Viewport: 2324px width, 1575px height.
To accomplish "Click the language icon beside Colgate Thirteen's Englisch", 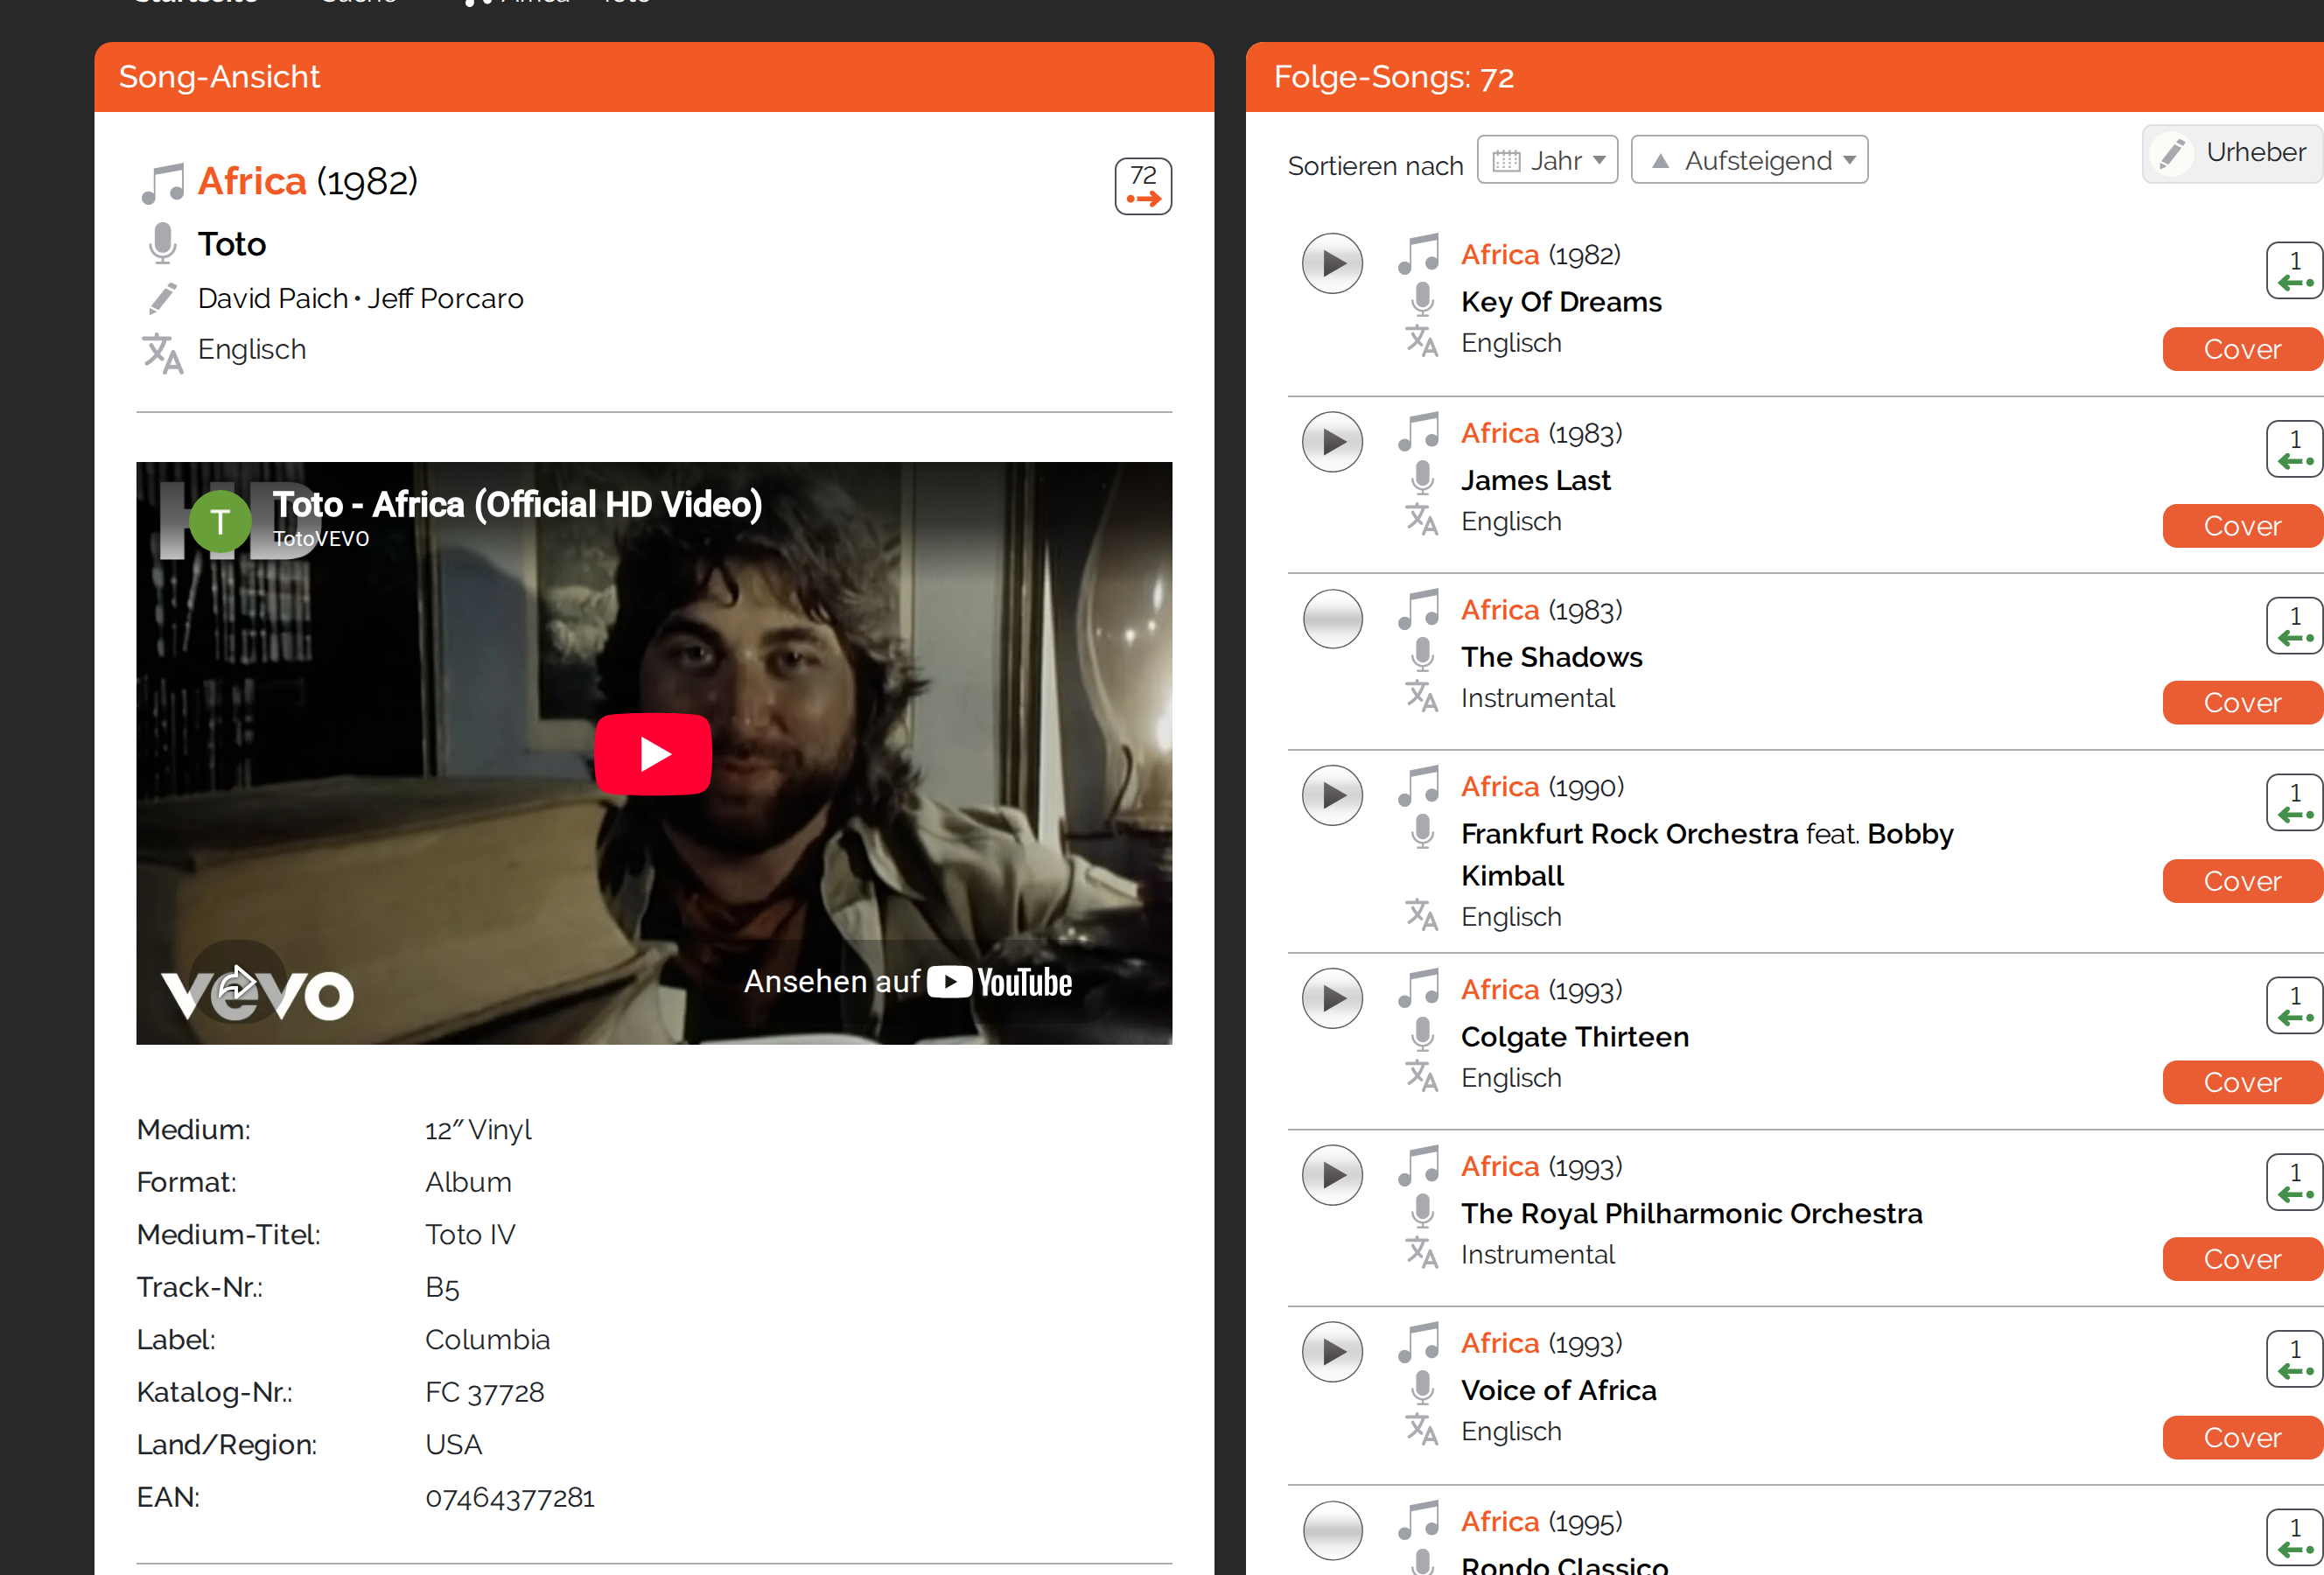I will 1422,1077.
